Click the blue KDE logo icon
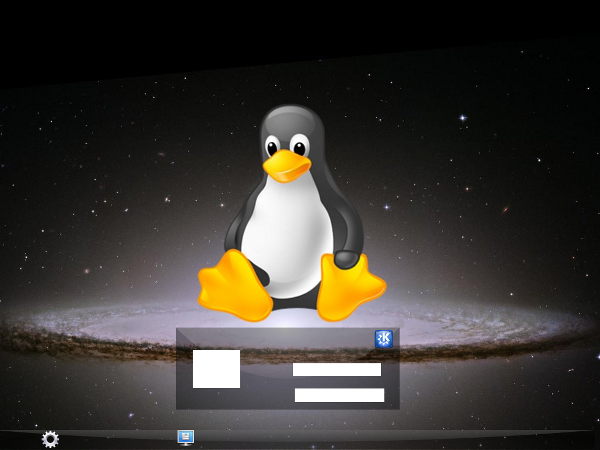Viewport: 600px width, 450px height. [x=384, y=339]
